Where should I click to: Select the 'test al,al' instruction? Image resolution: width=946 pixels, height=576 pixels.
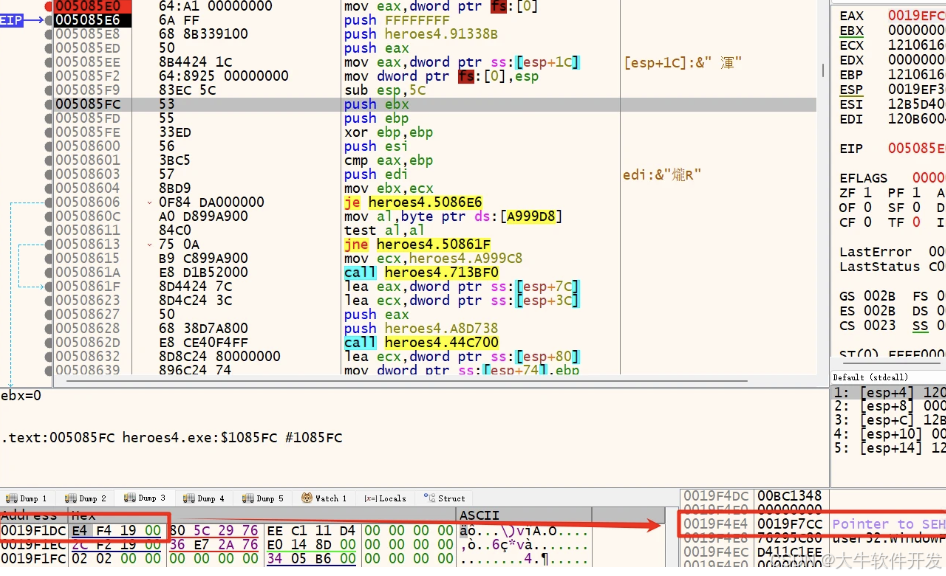point(384,230)
